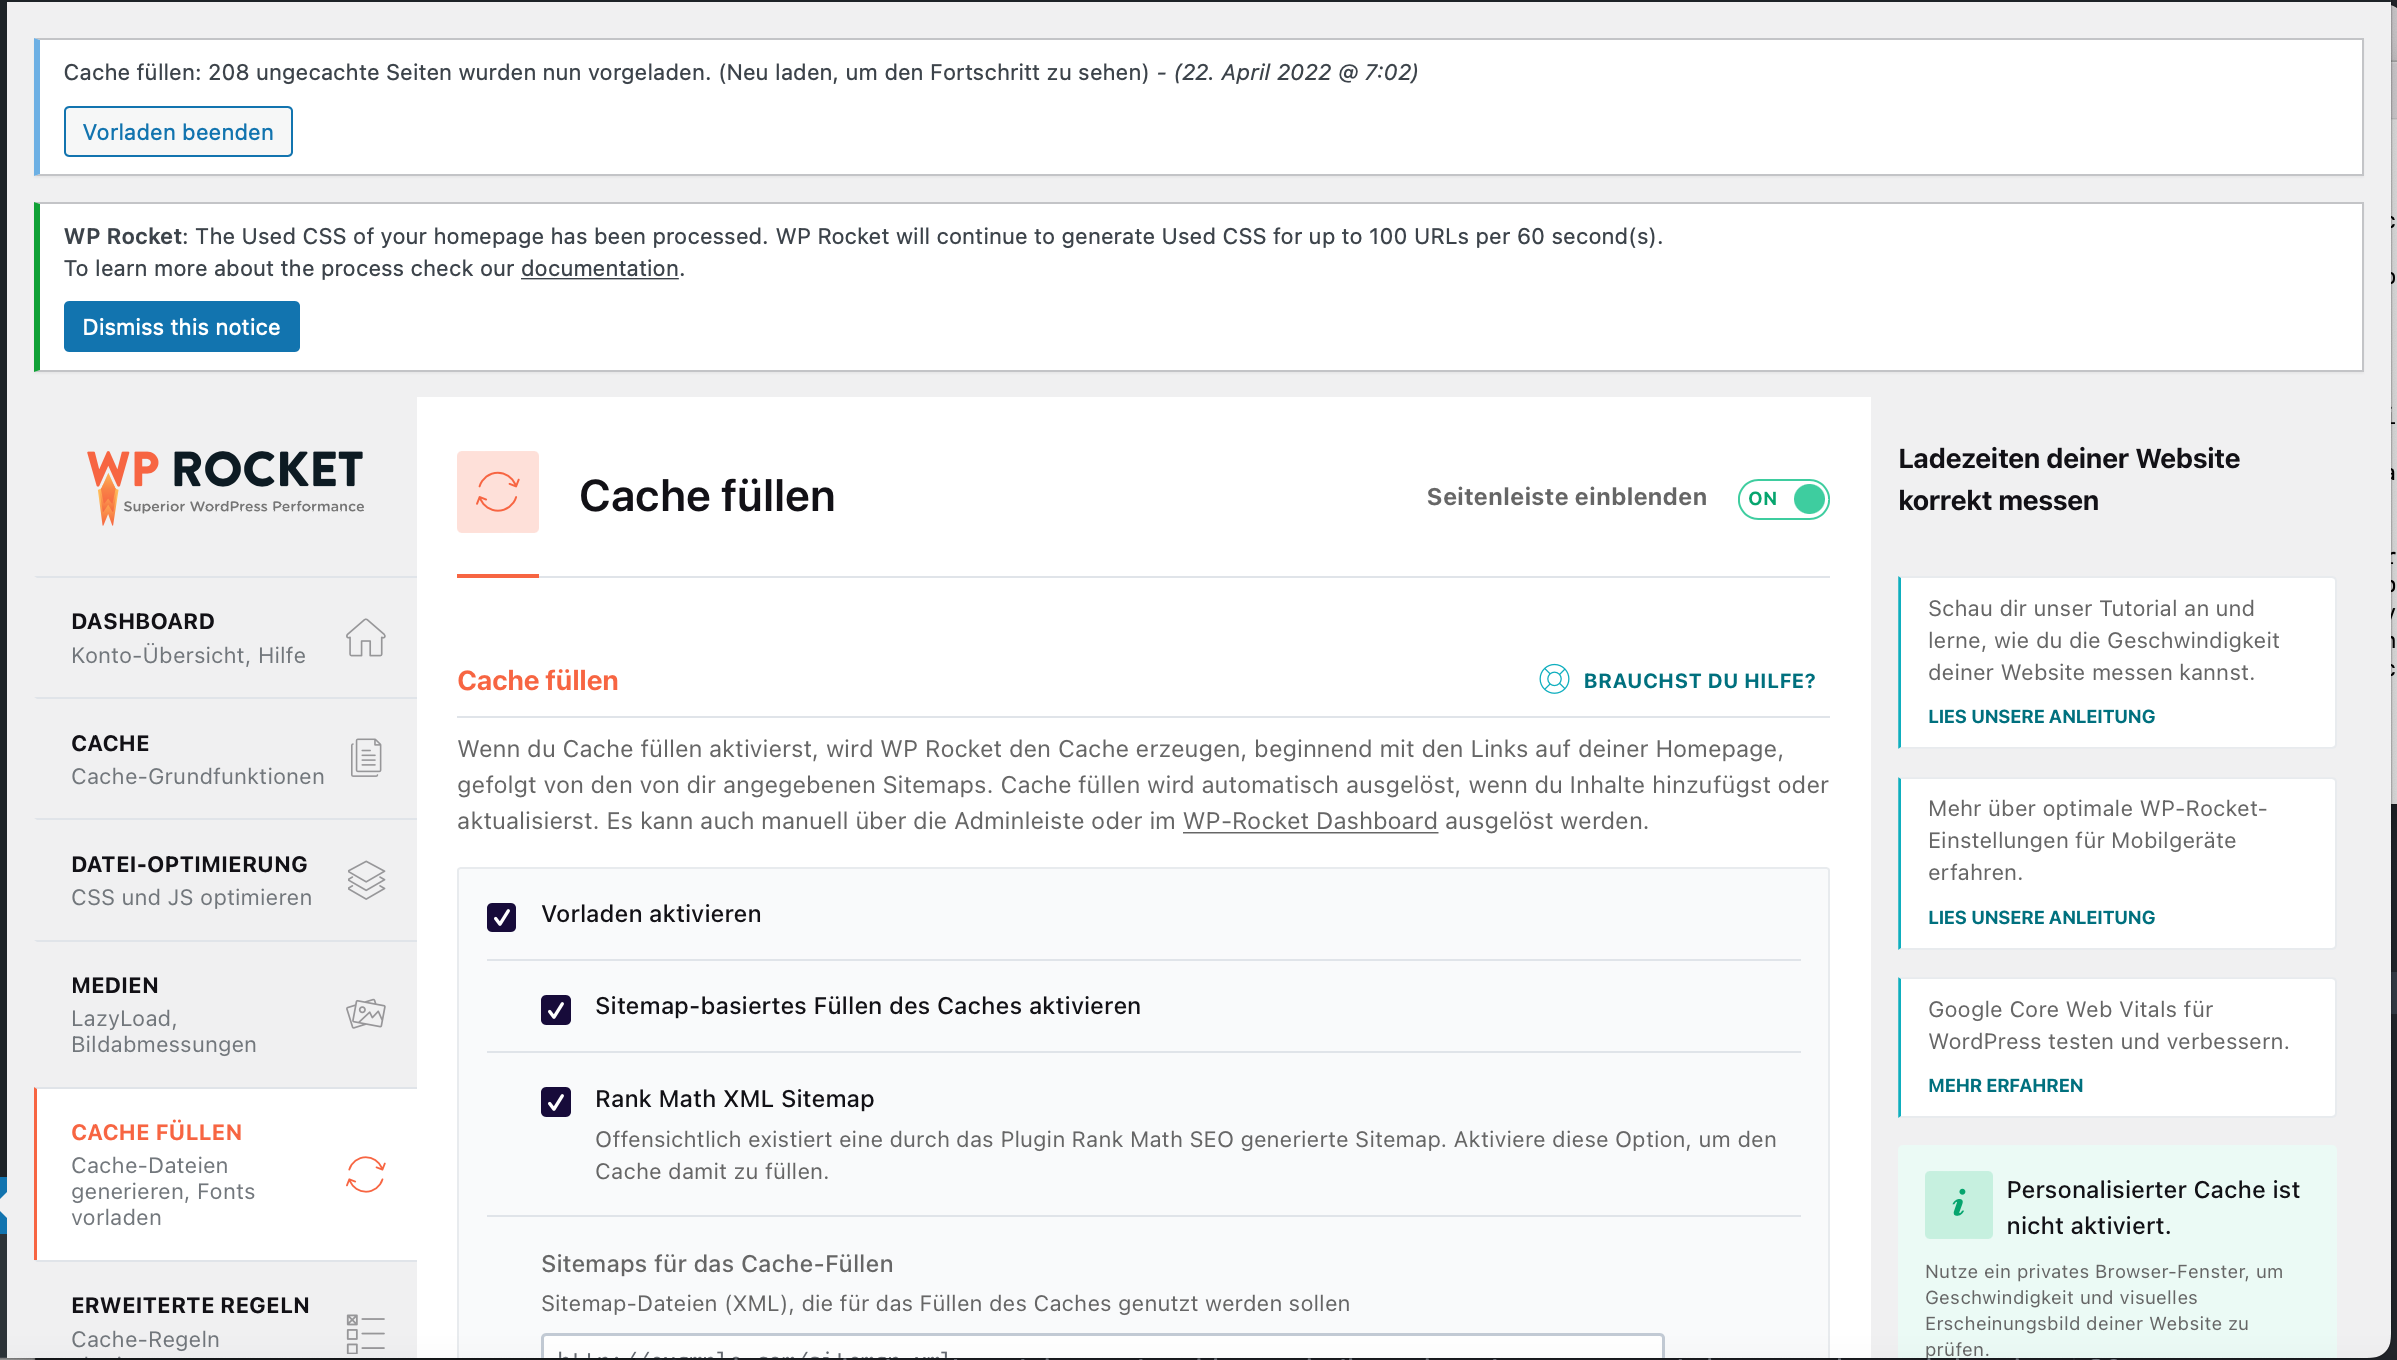This screenshot has width=2397, height=1360.
Task: Click the Seitenleiste einblenden label
Action: pyautogui.click(x=1566, y=497)
